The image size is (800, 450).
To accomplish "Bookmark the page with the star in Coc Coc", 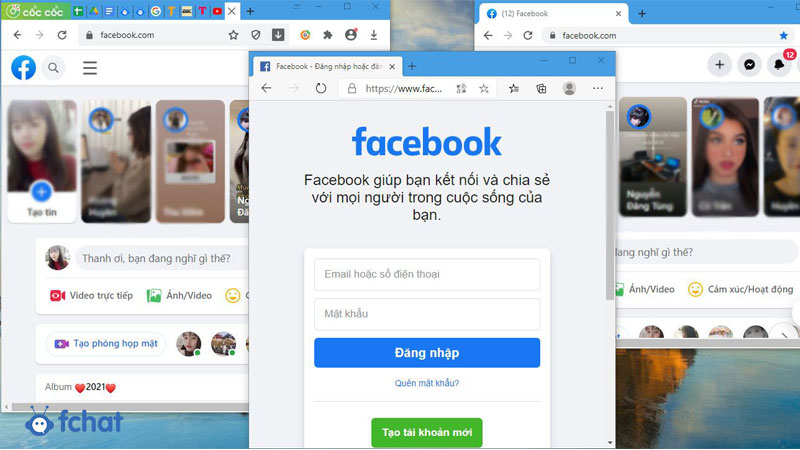I will 233,35.
